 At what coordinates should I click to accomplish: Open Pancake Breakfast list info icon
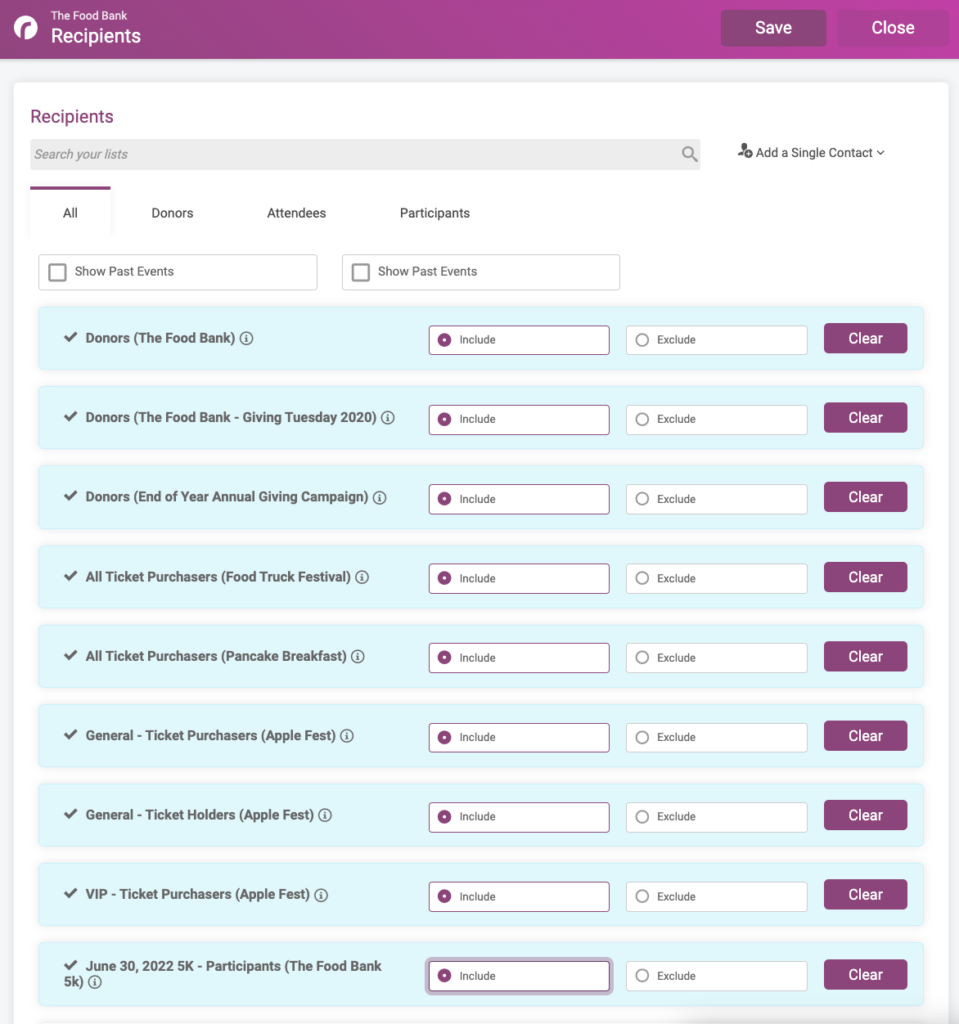click(357, 657)
